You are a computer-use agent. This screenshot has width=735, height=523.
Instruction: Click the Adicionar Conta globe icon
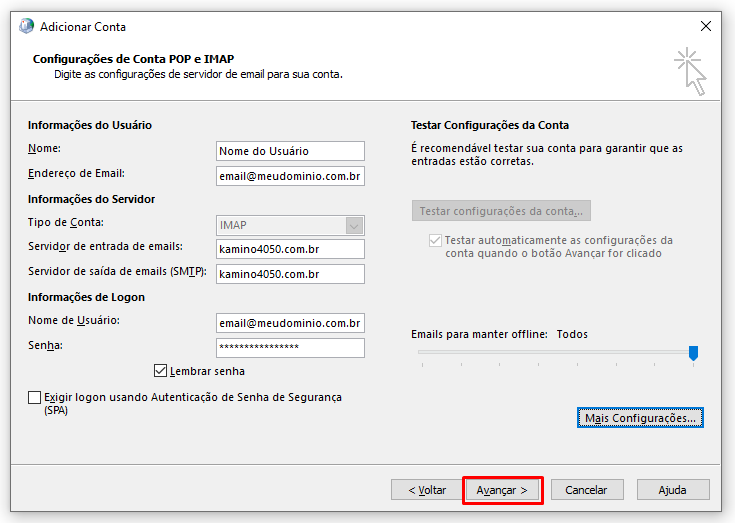[26, 27]
